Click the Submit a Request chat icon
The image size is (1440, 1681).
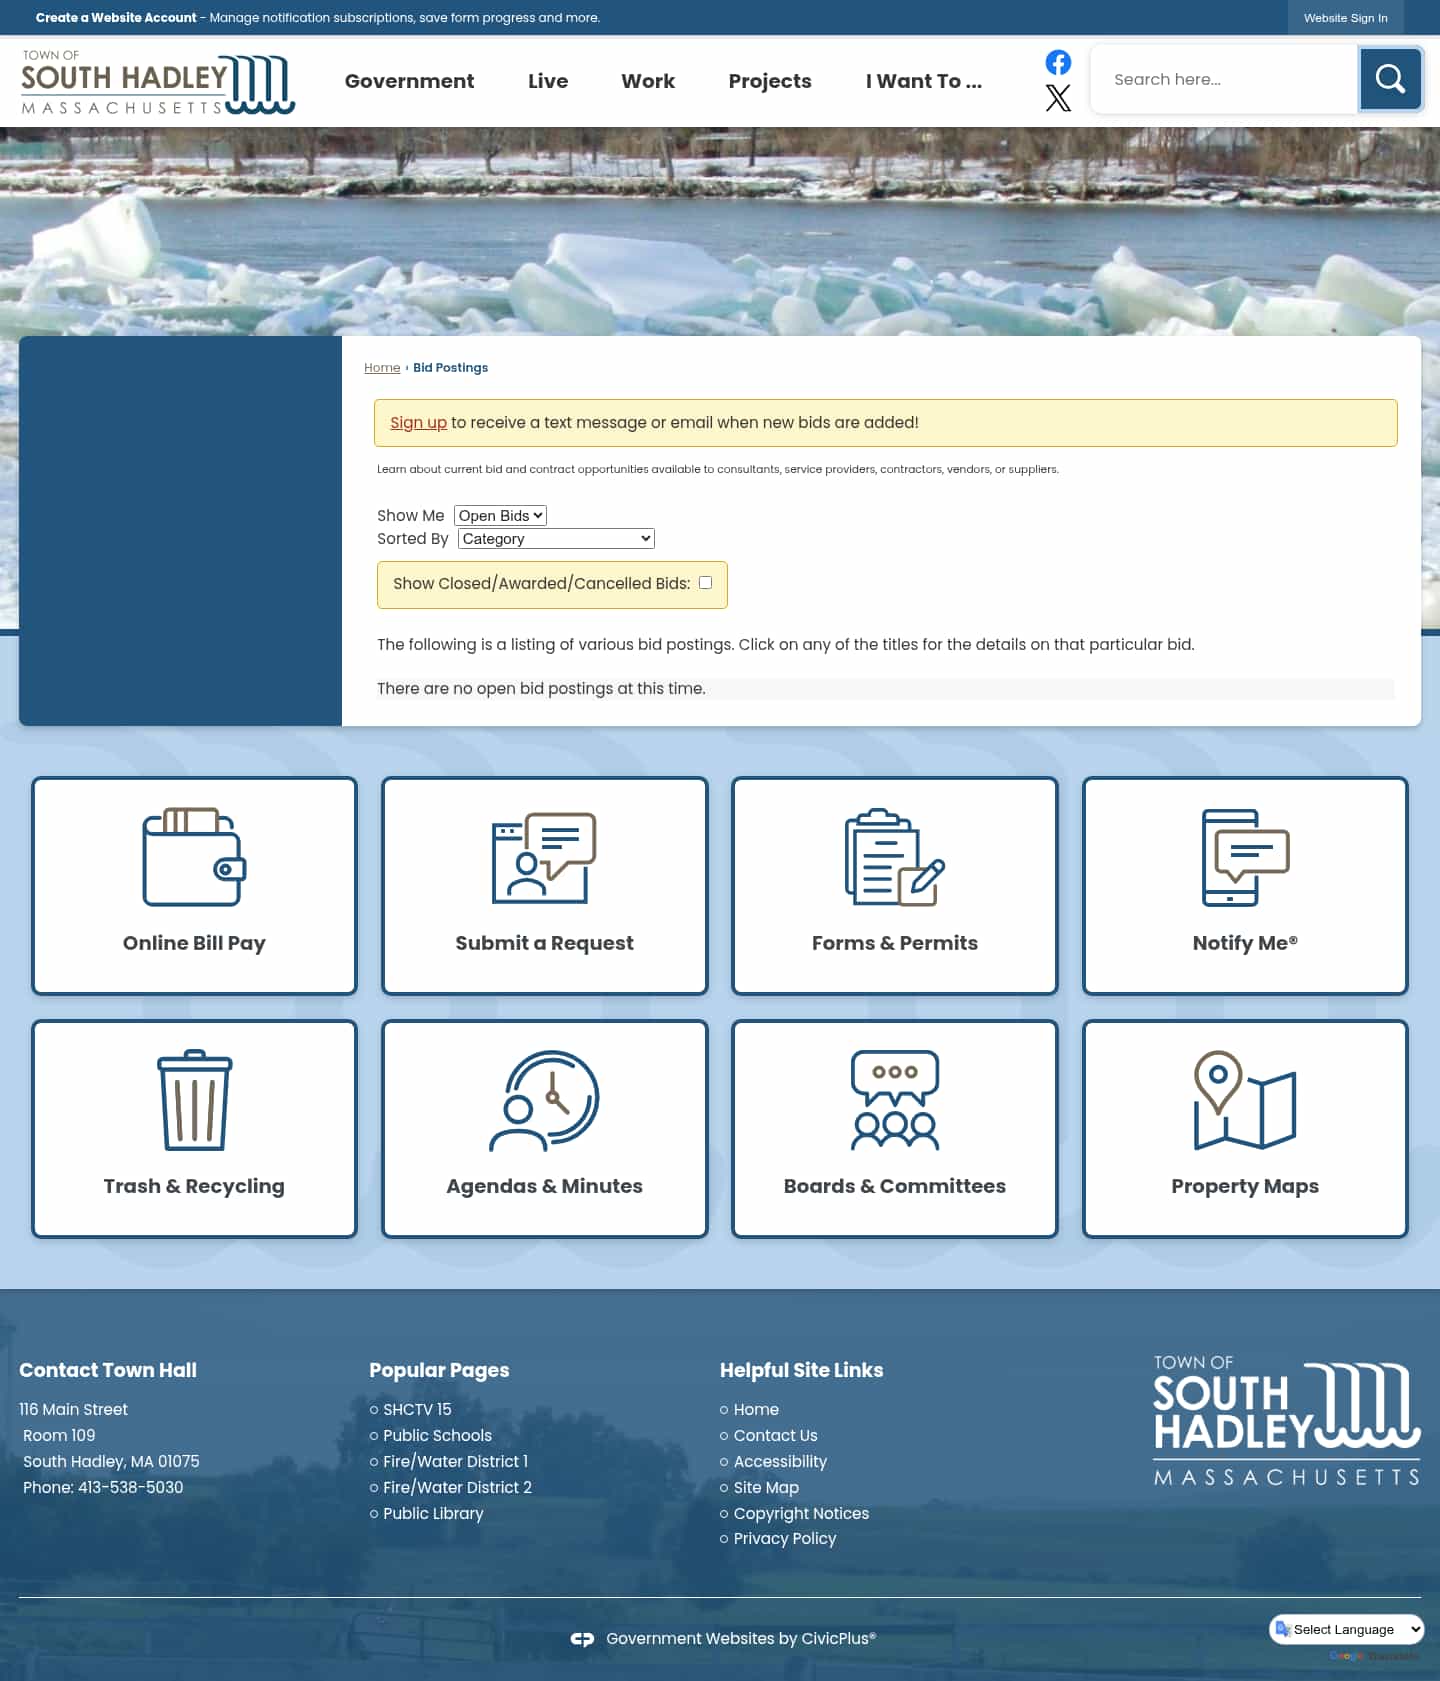click(544, 857)
